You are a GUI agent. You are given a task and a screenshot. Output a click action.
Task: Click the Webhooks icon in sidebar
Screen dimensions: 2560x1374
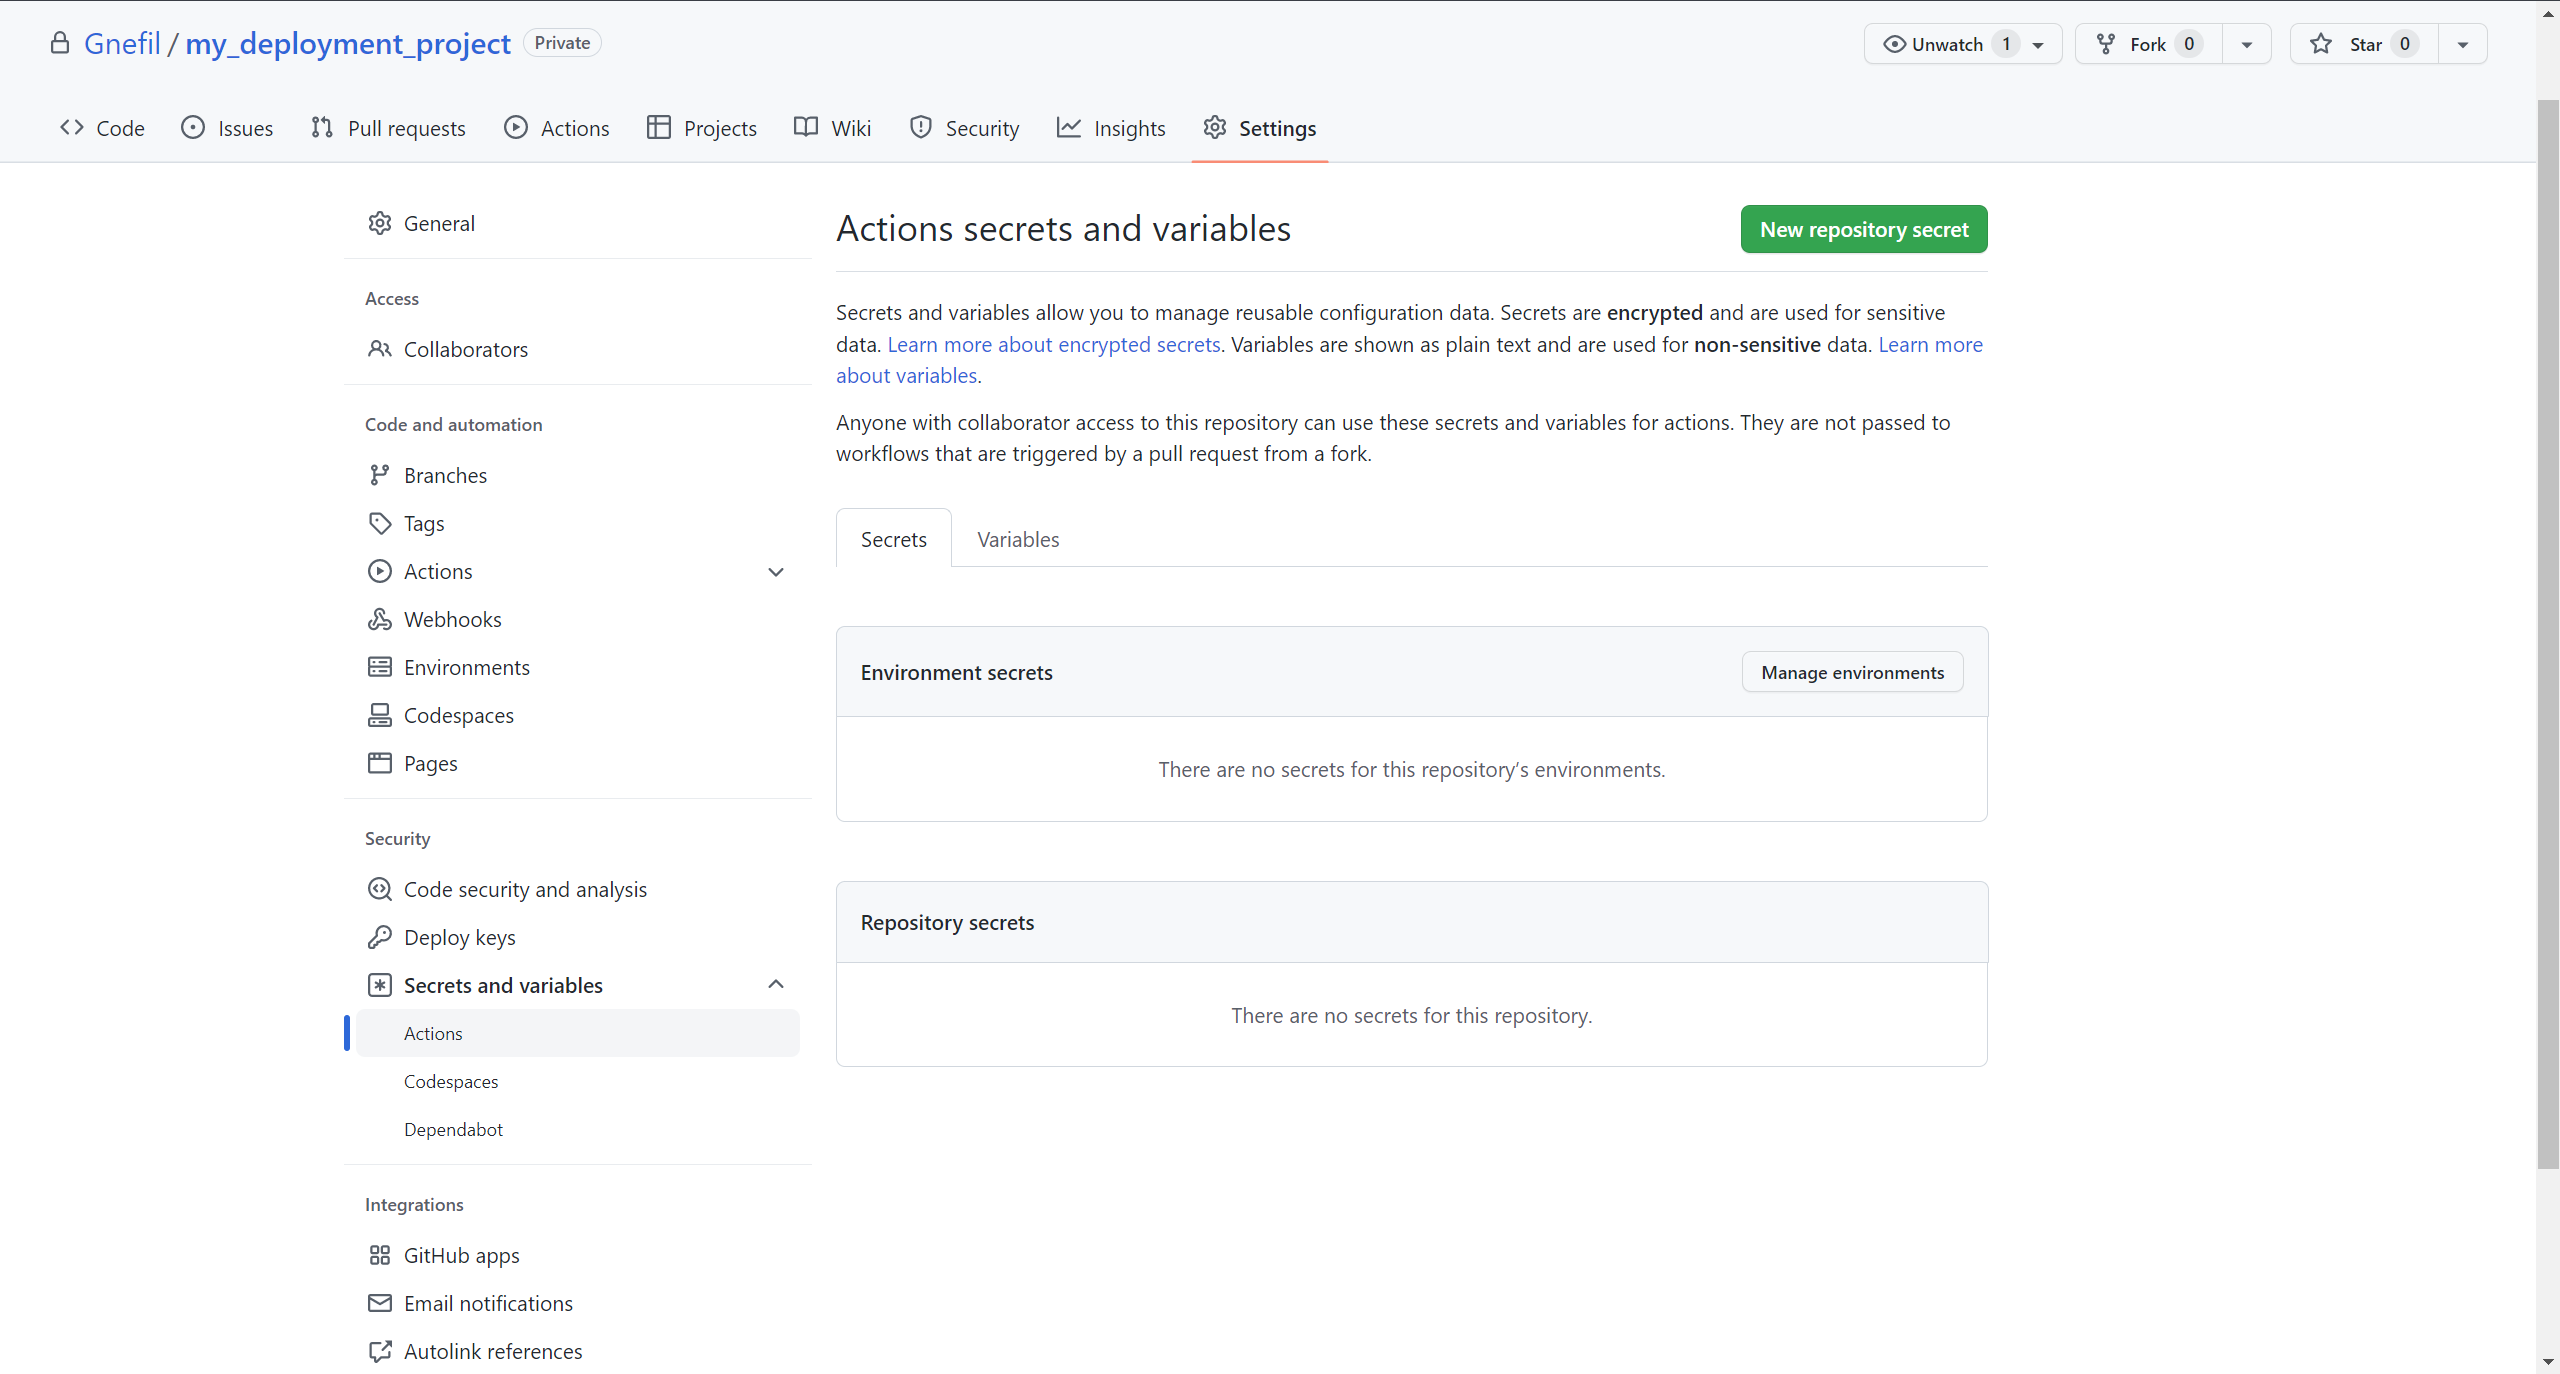pyautogui.click(x=379, y=619)
